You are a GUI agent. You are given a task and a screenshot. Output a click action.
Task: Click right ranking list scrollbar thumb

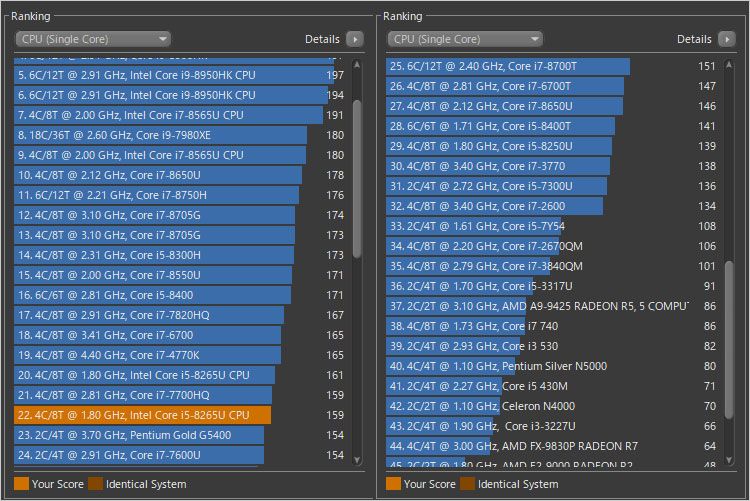click(729, 340)
